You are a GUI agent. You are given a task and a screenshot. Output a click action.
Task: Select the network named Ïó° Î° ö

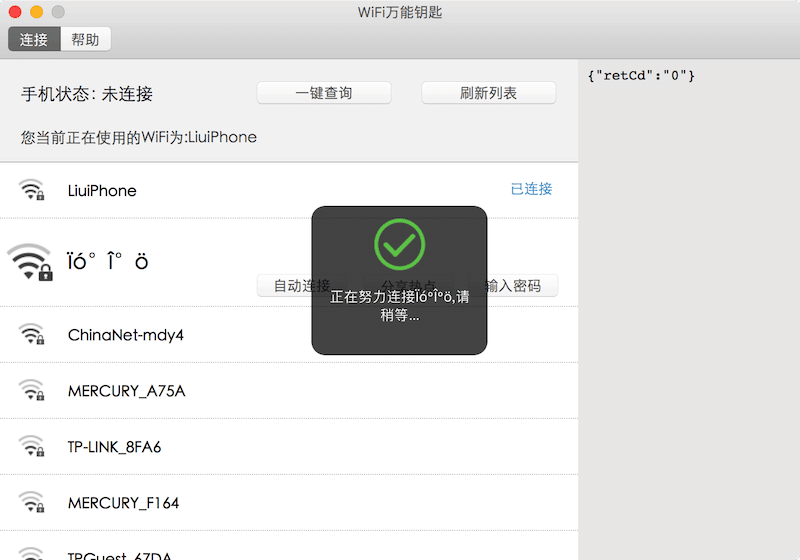tap(108, 261)
